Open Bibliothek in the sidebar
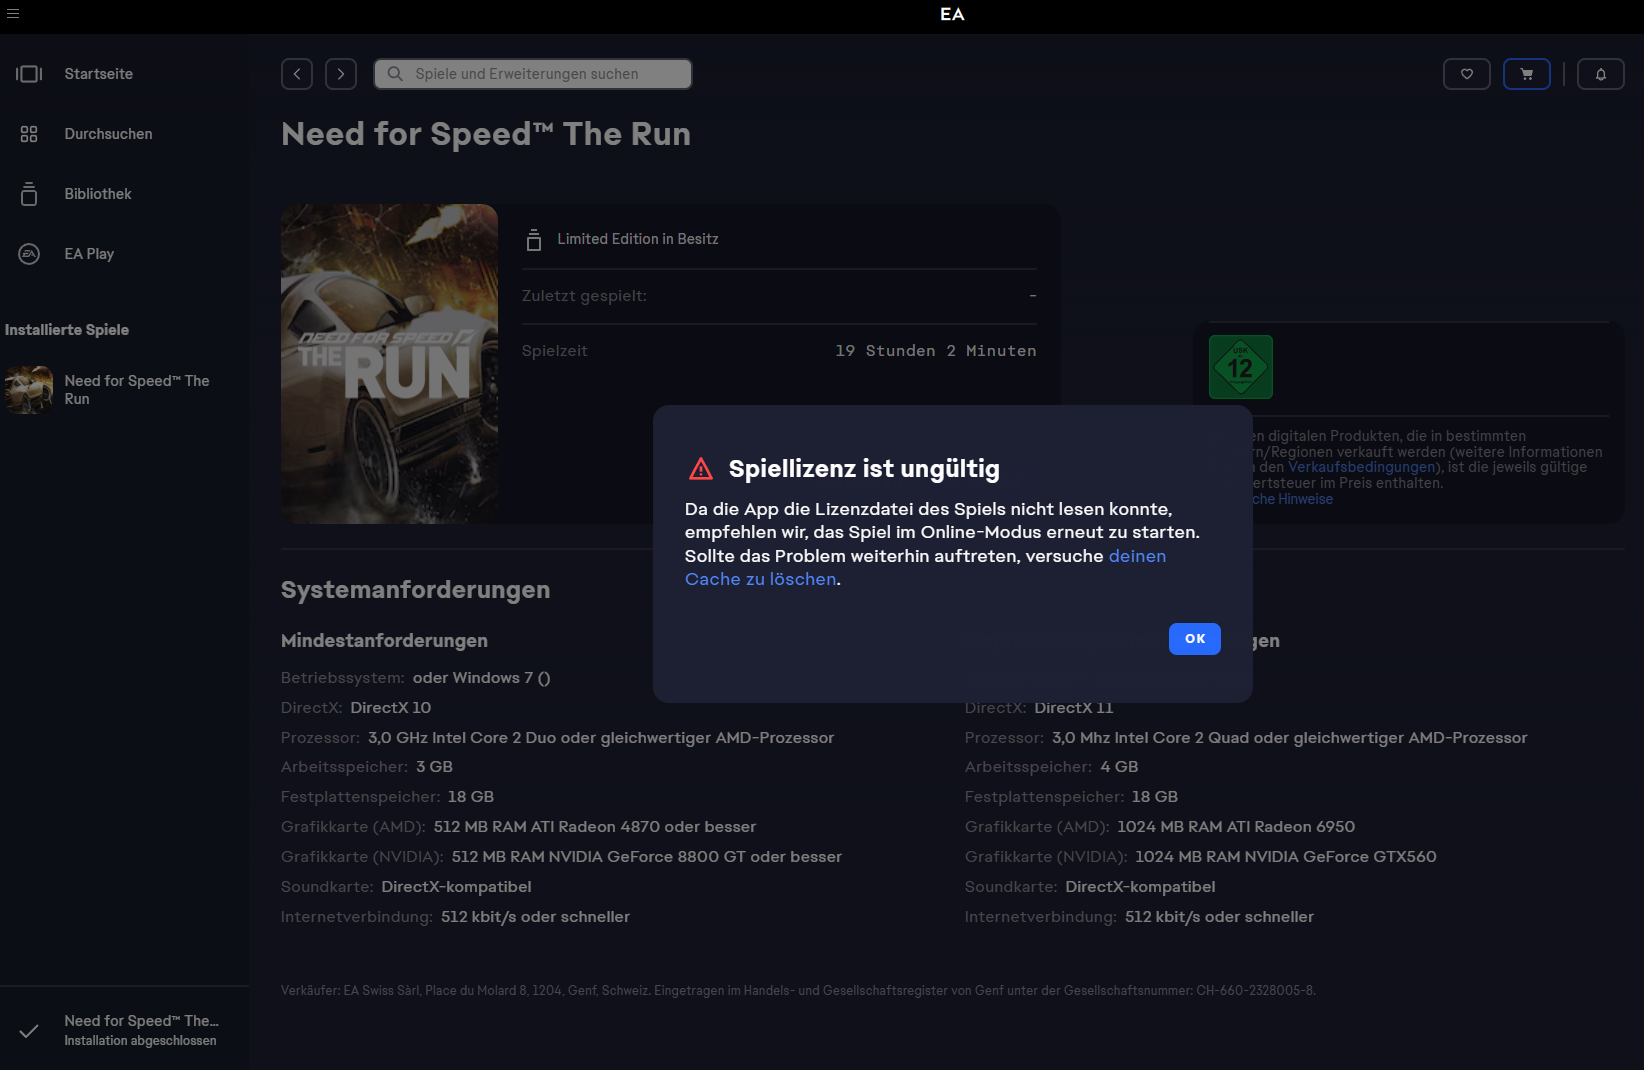 coord(98,194)
